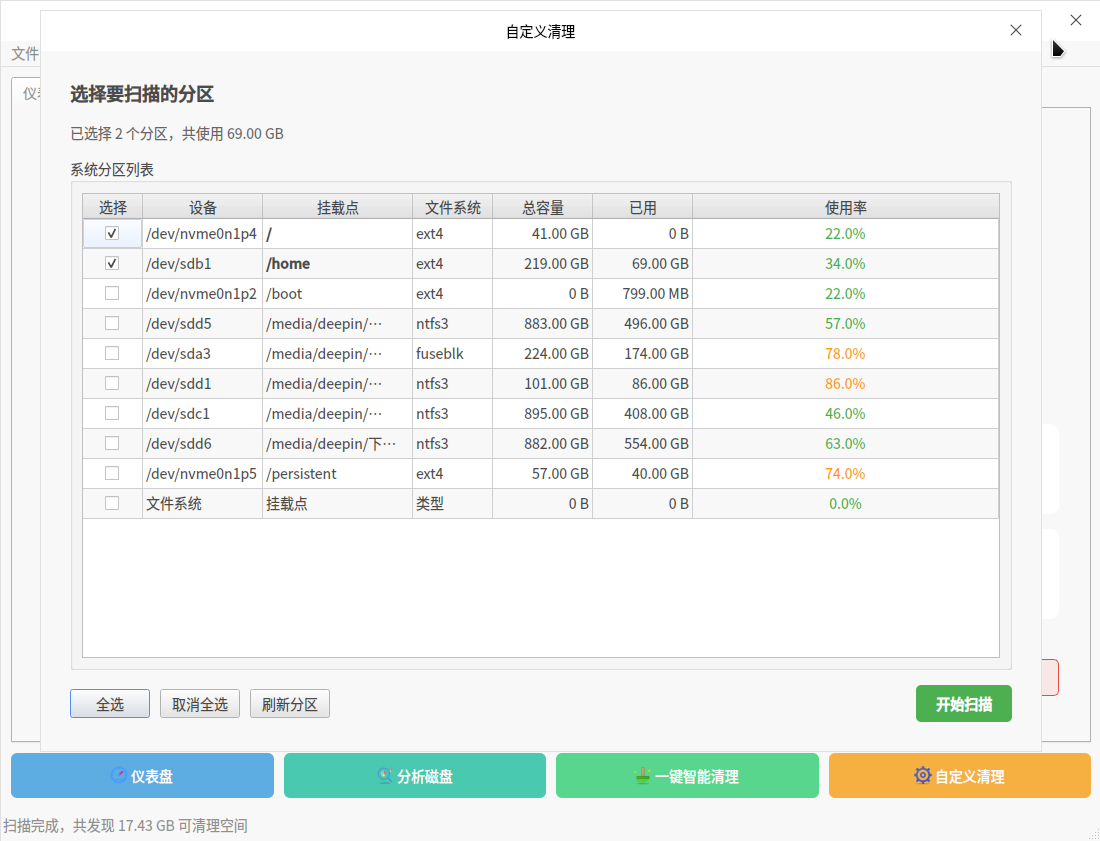
Task: Click the custom clean gear icon
Action: point(922,776)
